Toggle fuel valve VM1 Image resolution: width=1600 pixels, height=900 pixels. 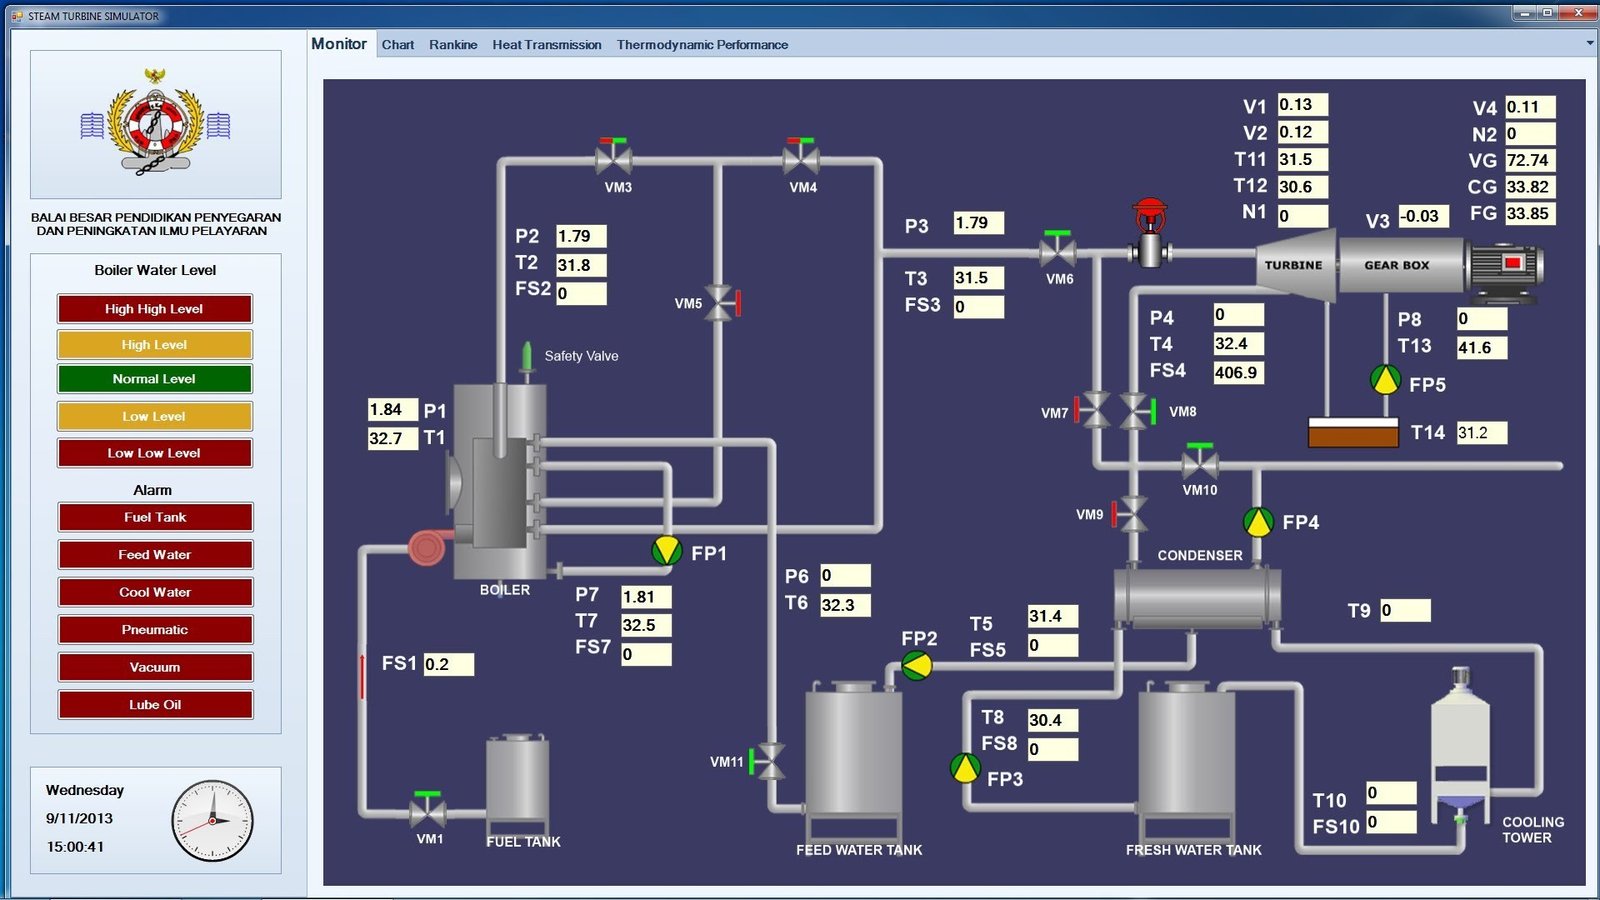[x=428, y=810]
